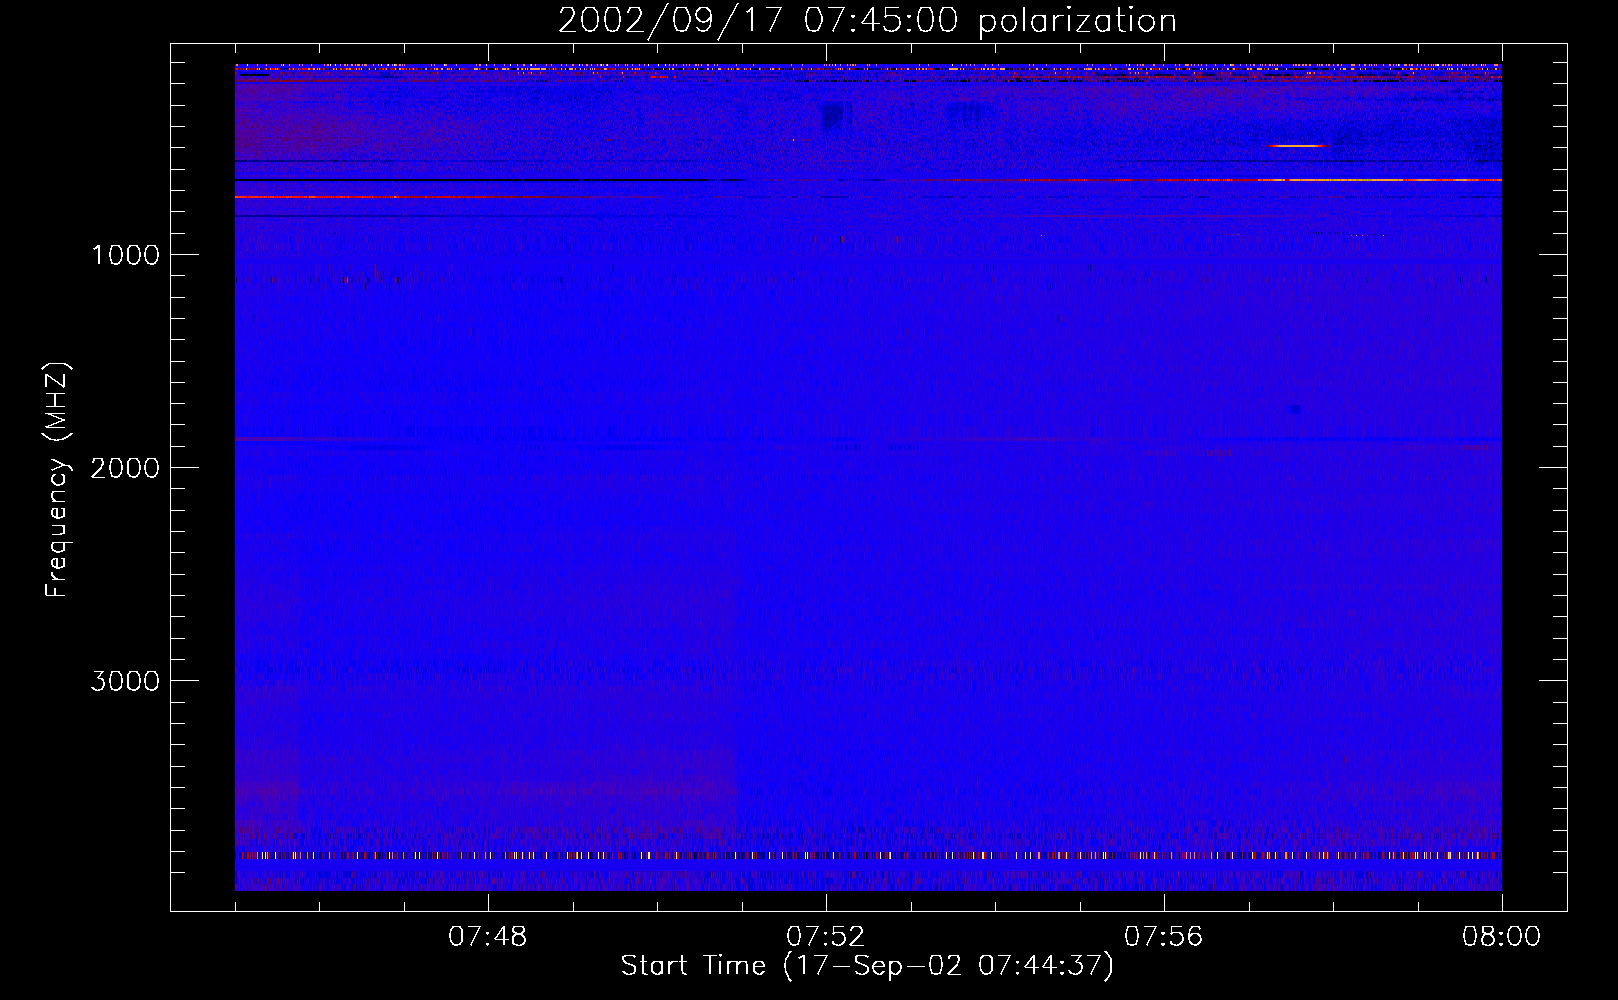
Task: Click the 1000 frequency tick label
Action: tap(125, 255)
